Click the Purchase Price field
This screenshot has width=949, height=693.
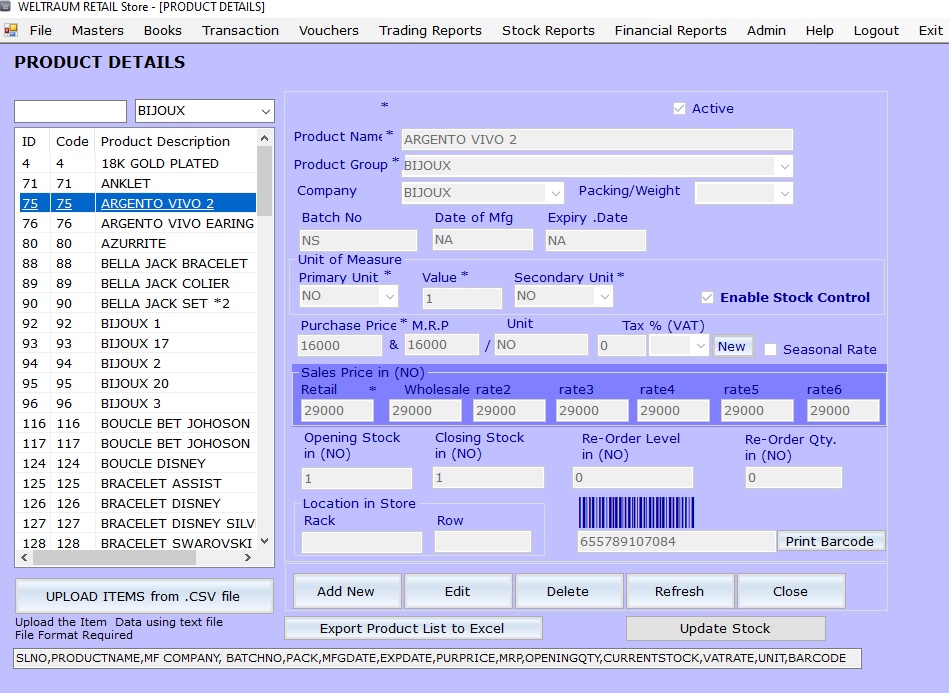[x=340, y=346]
